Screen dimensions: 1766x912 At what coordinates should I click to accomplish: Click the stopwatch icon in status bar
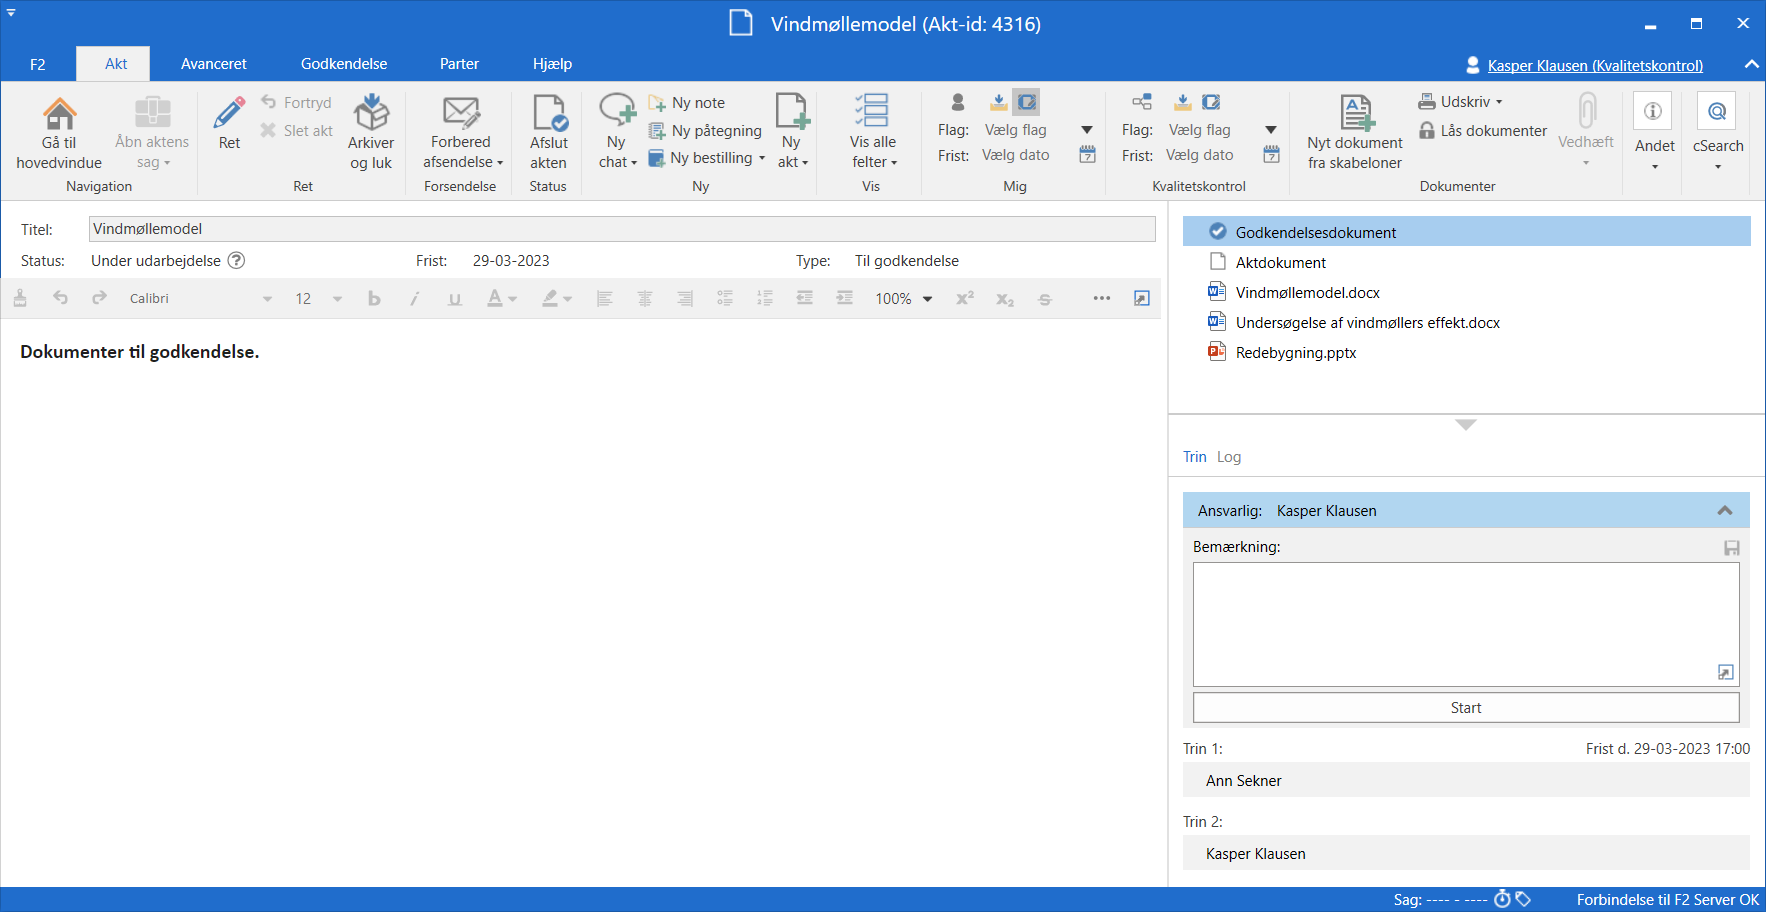click(1502, 899)
